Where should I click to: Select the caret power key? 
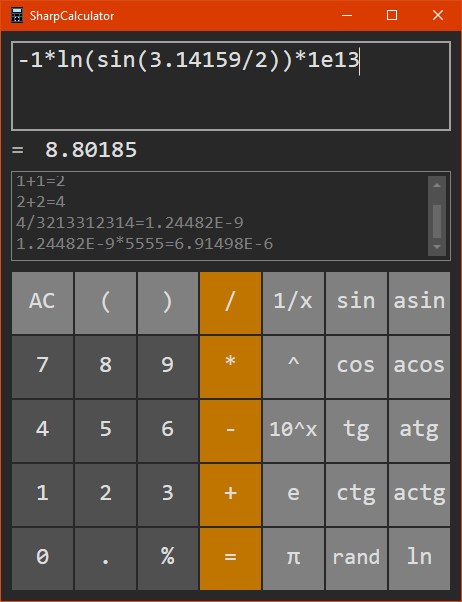[293, 367]
